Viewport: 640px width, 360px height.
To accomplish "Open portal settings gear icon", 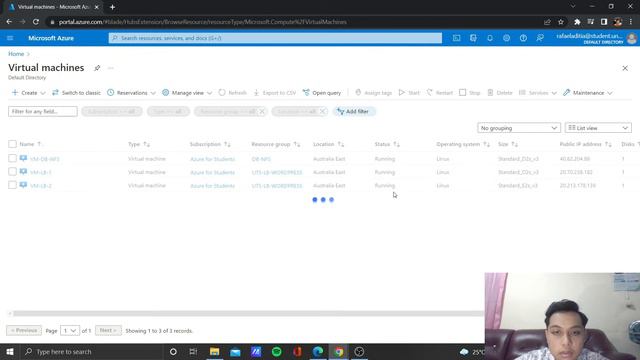I will 507,38.
